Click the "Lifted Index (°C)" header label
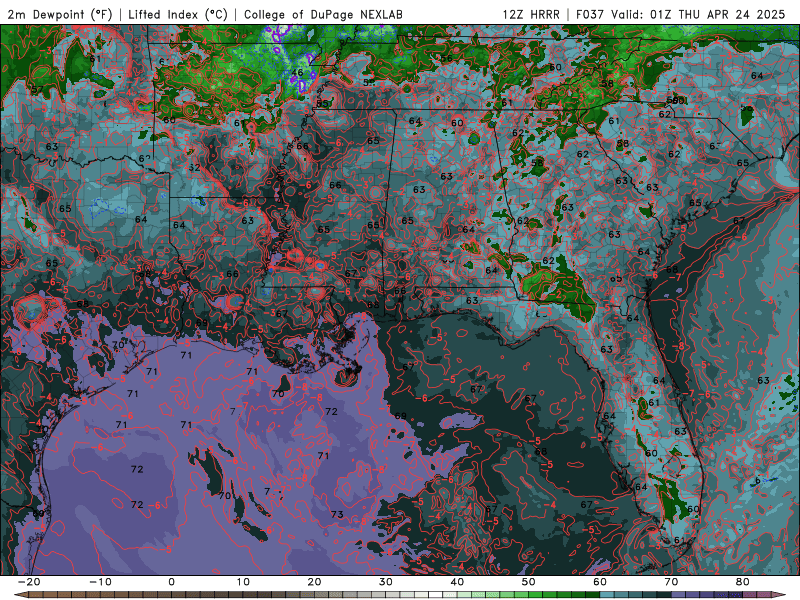The image size is (800, 600). click(x=178, y=14)
